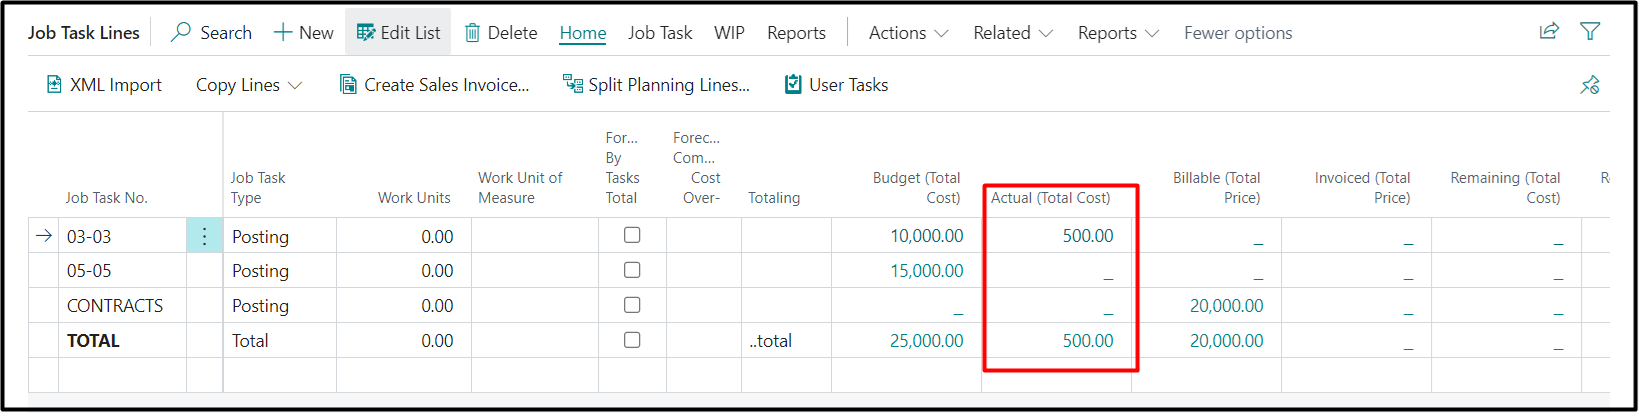Open the WIP menu tab

point(729,33)
